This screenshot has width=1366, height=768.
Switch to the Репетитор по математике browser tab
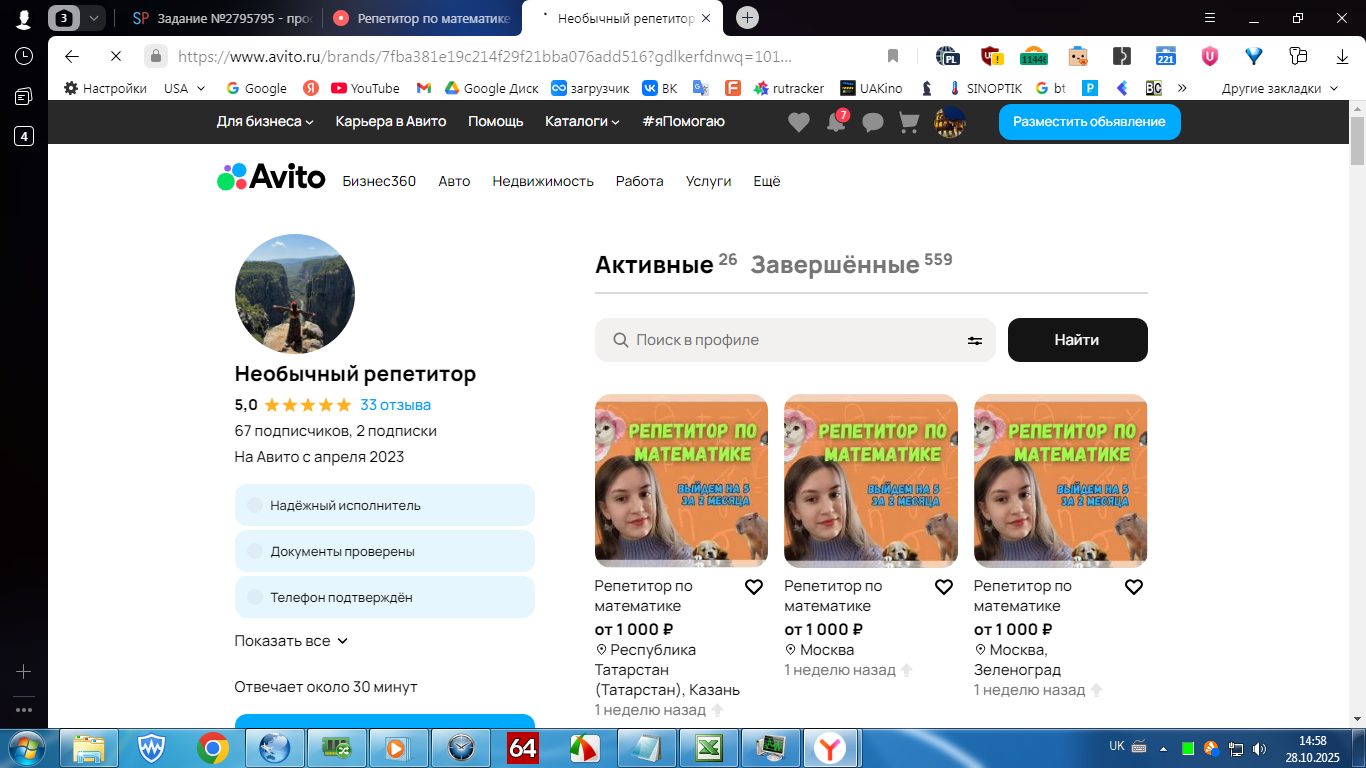point(422,18)
